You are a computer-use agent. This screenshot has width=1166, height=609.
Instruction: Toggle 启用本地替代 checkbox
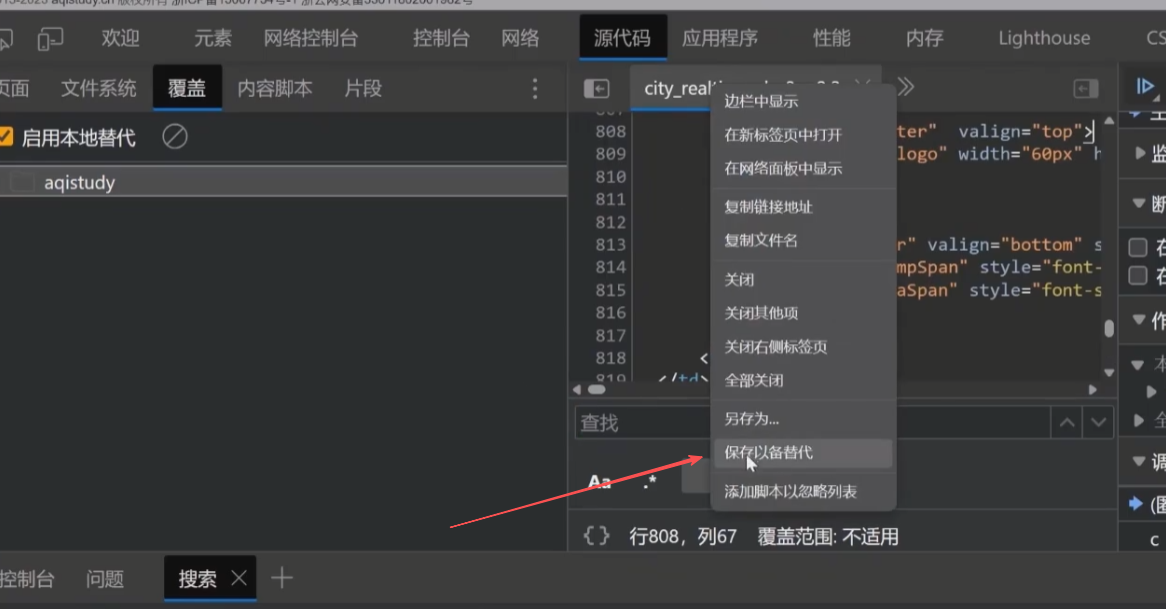point(5,137)
